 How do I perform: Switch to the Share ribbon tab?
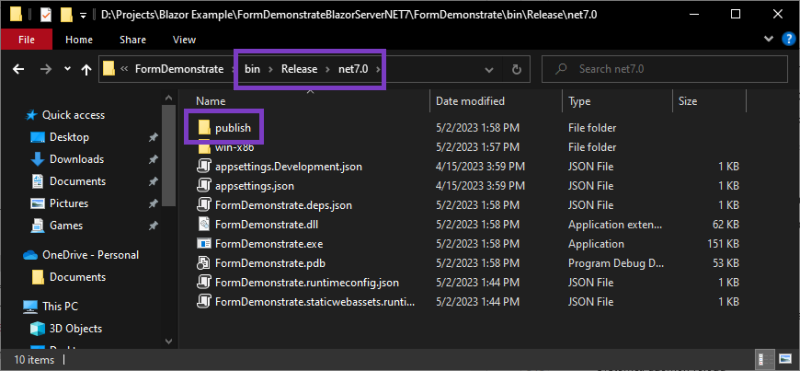click(132, 39)
